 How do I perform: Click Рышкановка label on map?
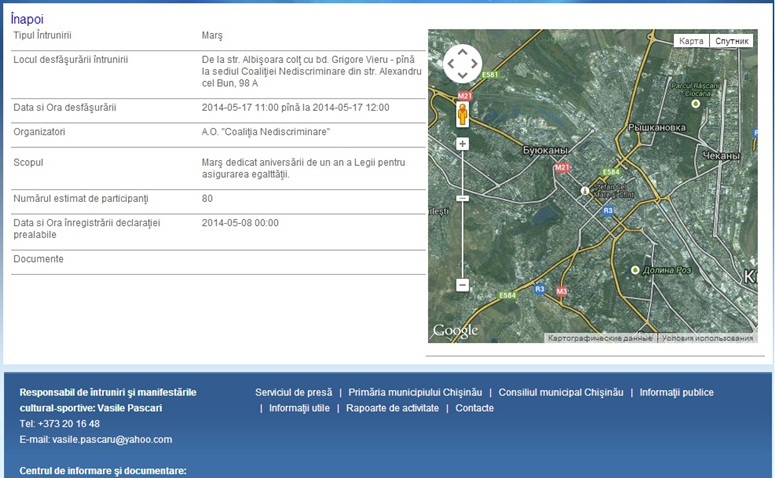coord(657,128)
